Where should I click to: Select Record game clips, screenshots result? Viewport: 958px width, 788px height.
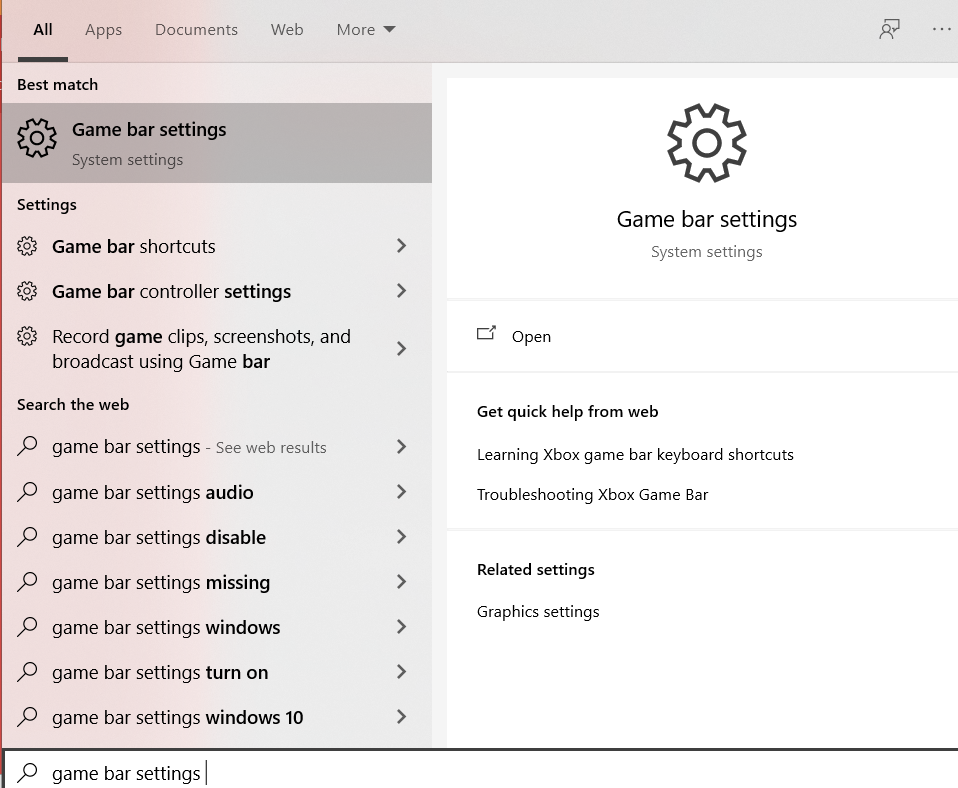click(x=217, y=349)
